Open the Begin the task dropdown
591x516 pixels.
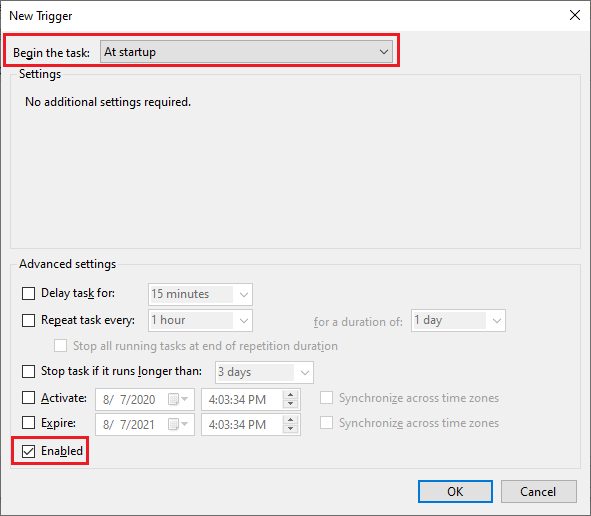tap(246, 52)
